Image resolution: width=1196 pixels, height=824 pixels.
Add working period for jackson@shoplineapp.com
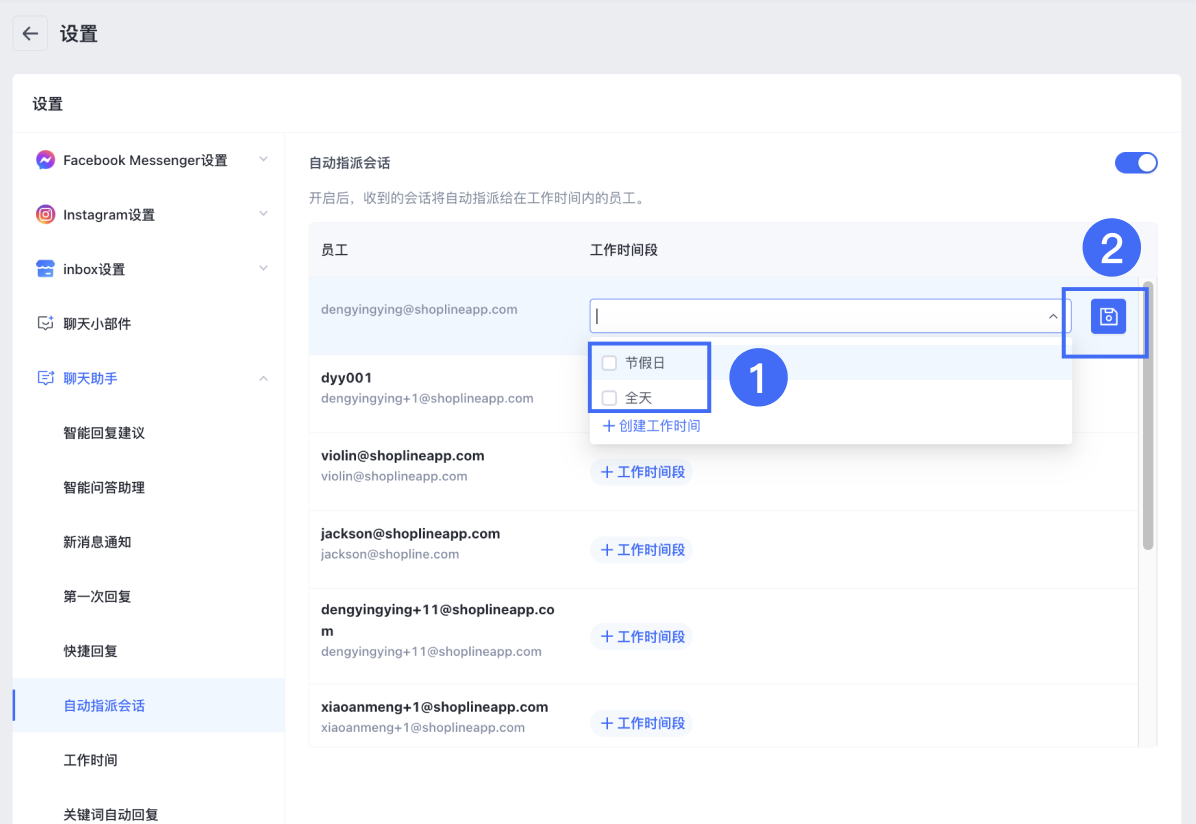pos(641,550)
